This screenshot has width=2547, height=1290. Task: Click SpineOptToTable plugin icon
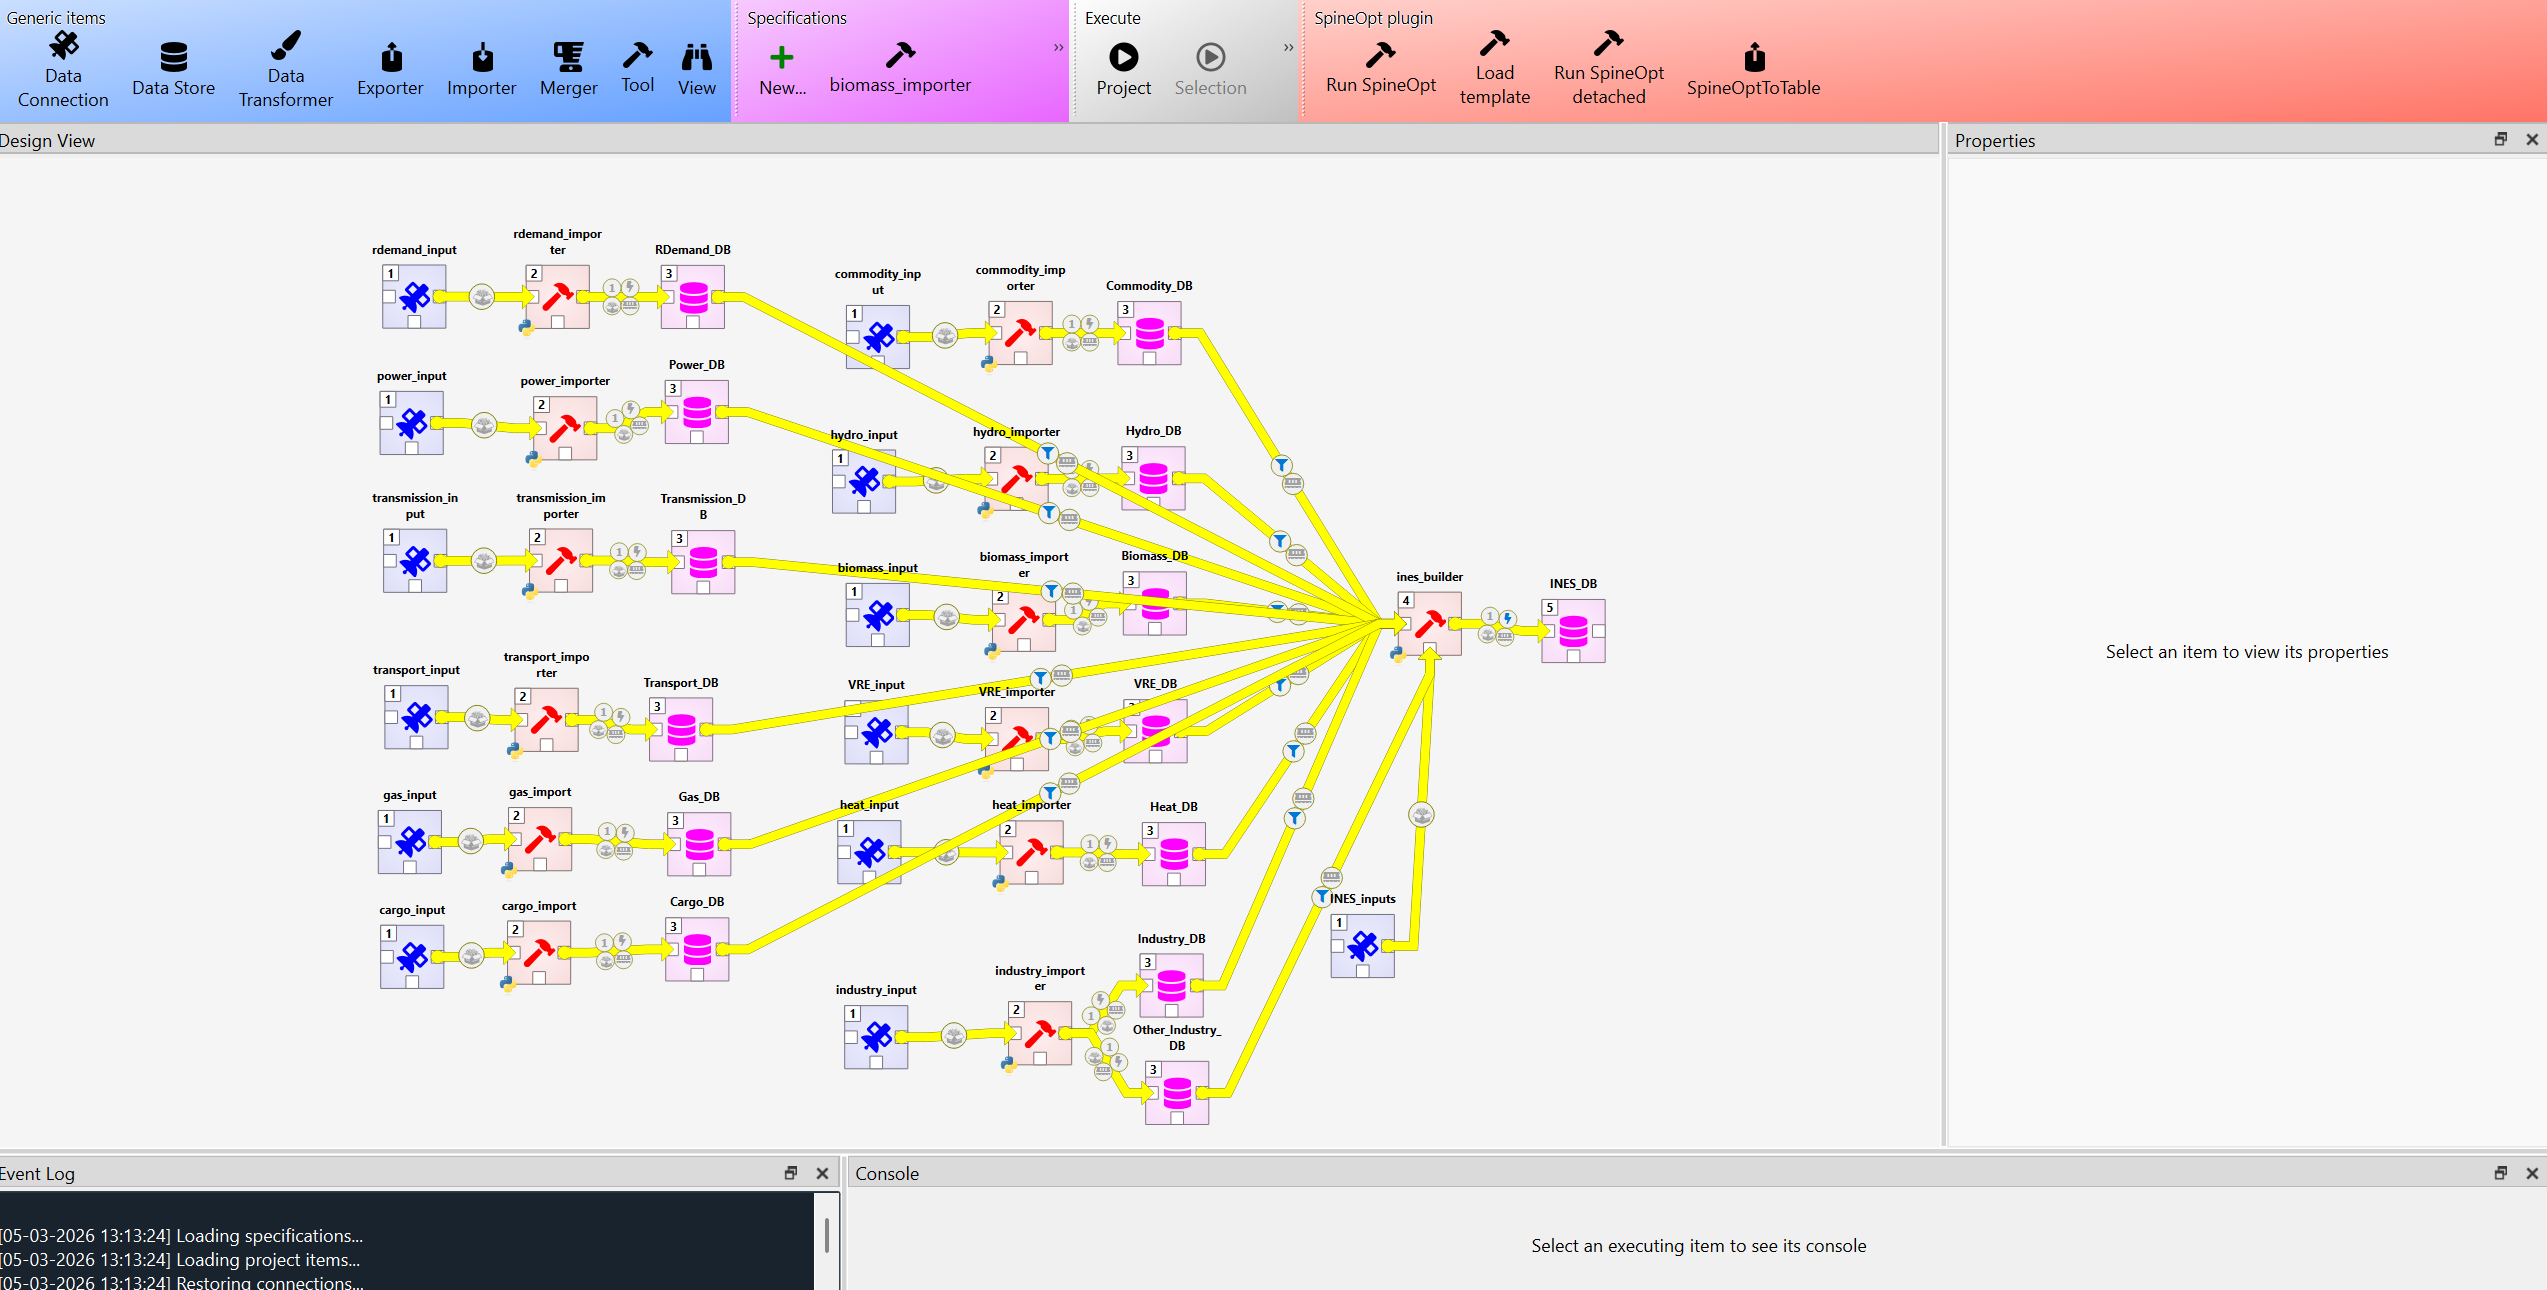1754,63
